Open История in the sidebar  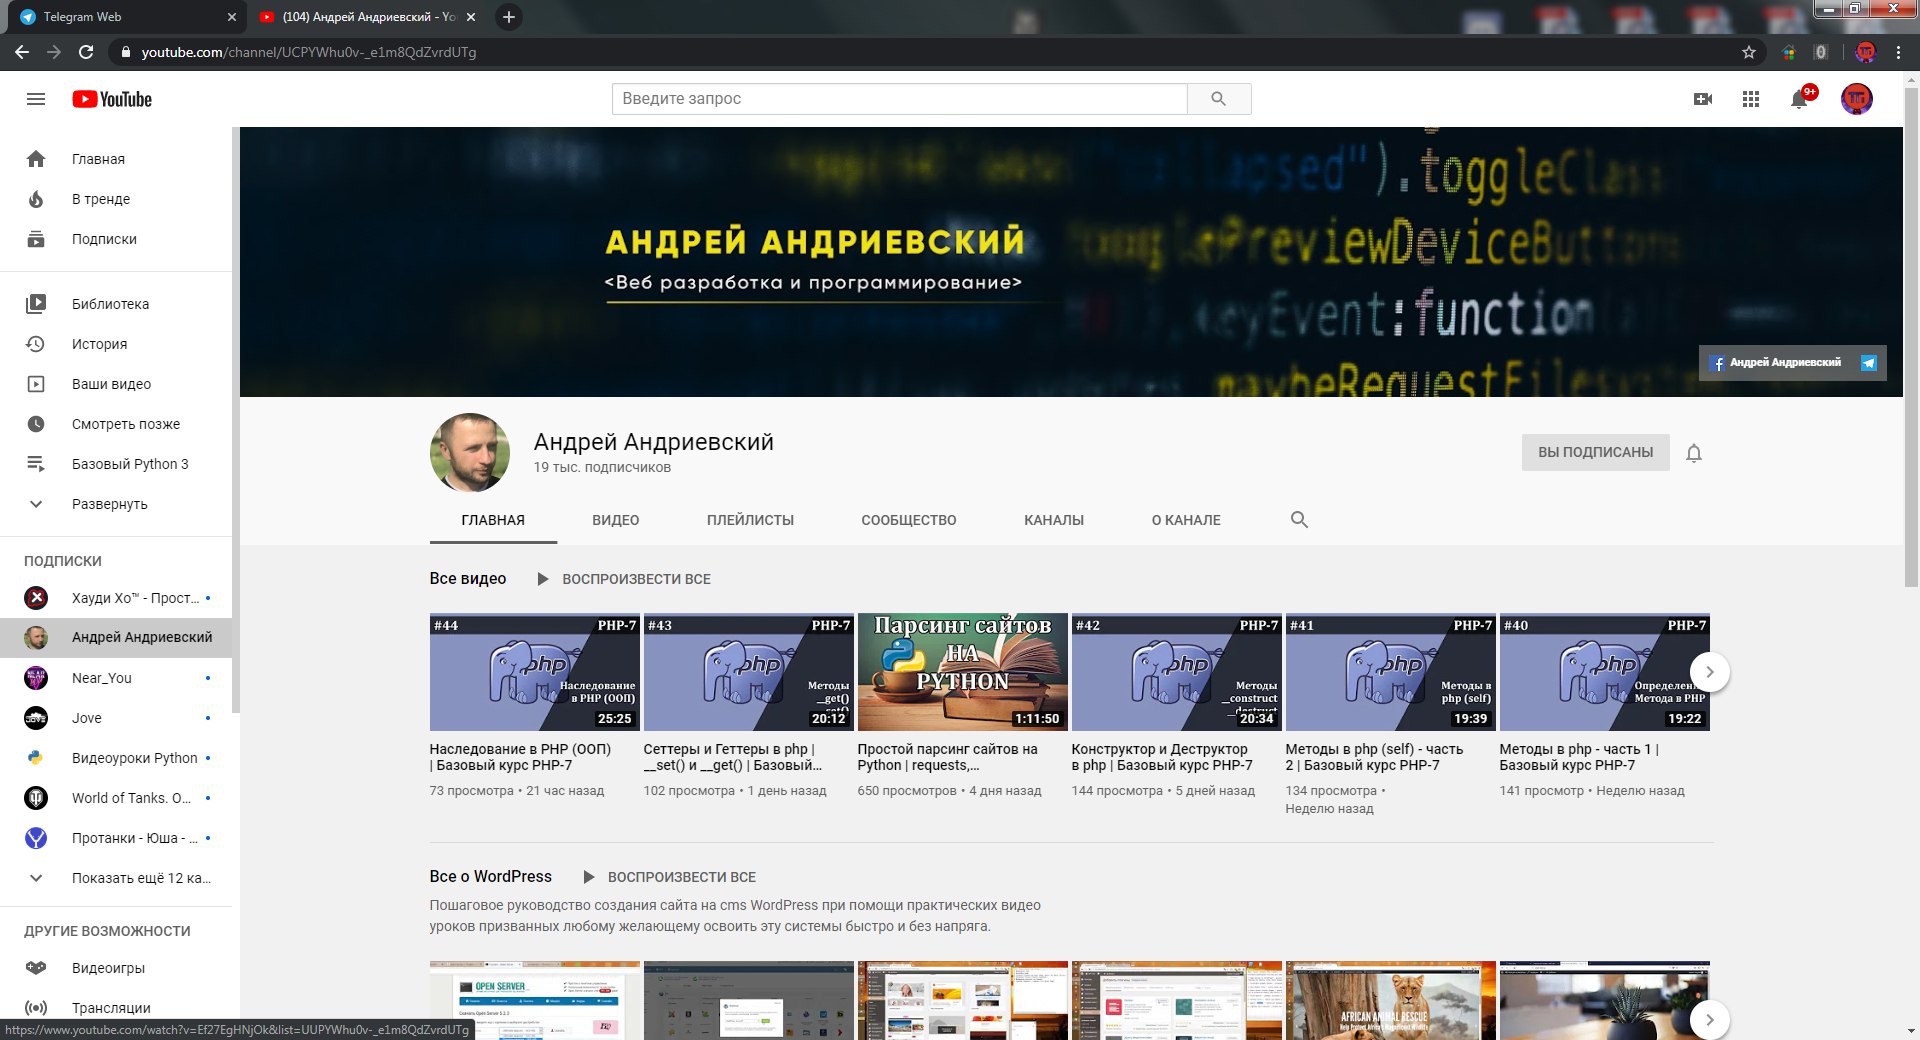(116, 344)
